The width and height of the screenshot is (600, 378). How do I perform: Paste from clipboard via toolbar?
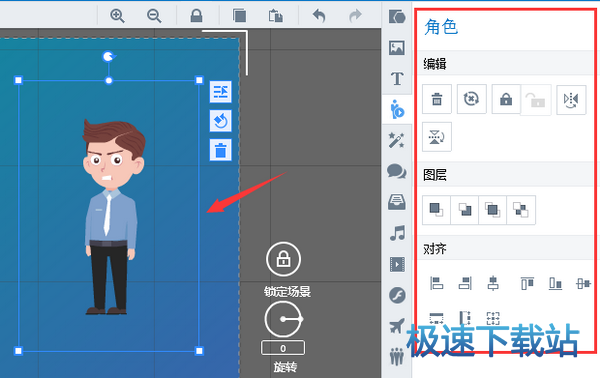click(x=276, y=16)
